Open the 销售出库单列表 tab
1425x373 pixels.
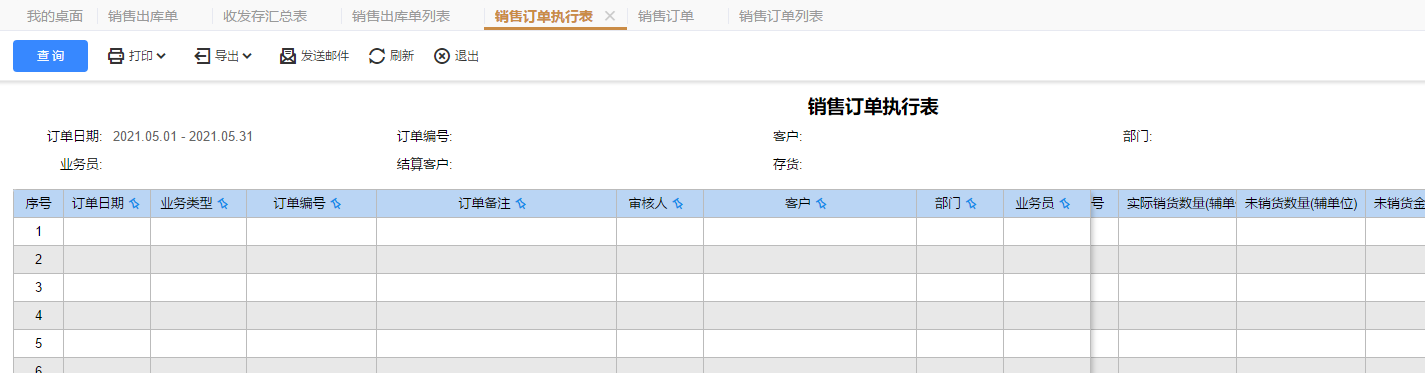(401, 16)
